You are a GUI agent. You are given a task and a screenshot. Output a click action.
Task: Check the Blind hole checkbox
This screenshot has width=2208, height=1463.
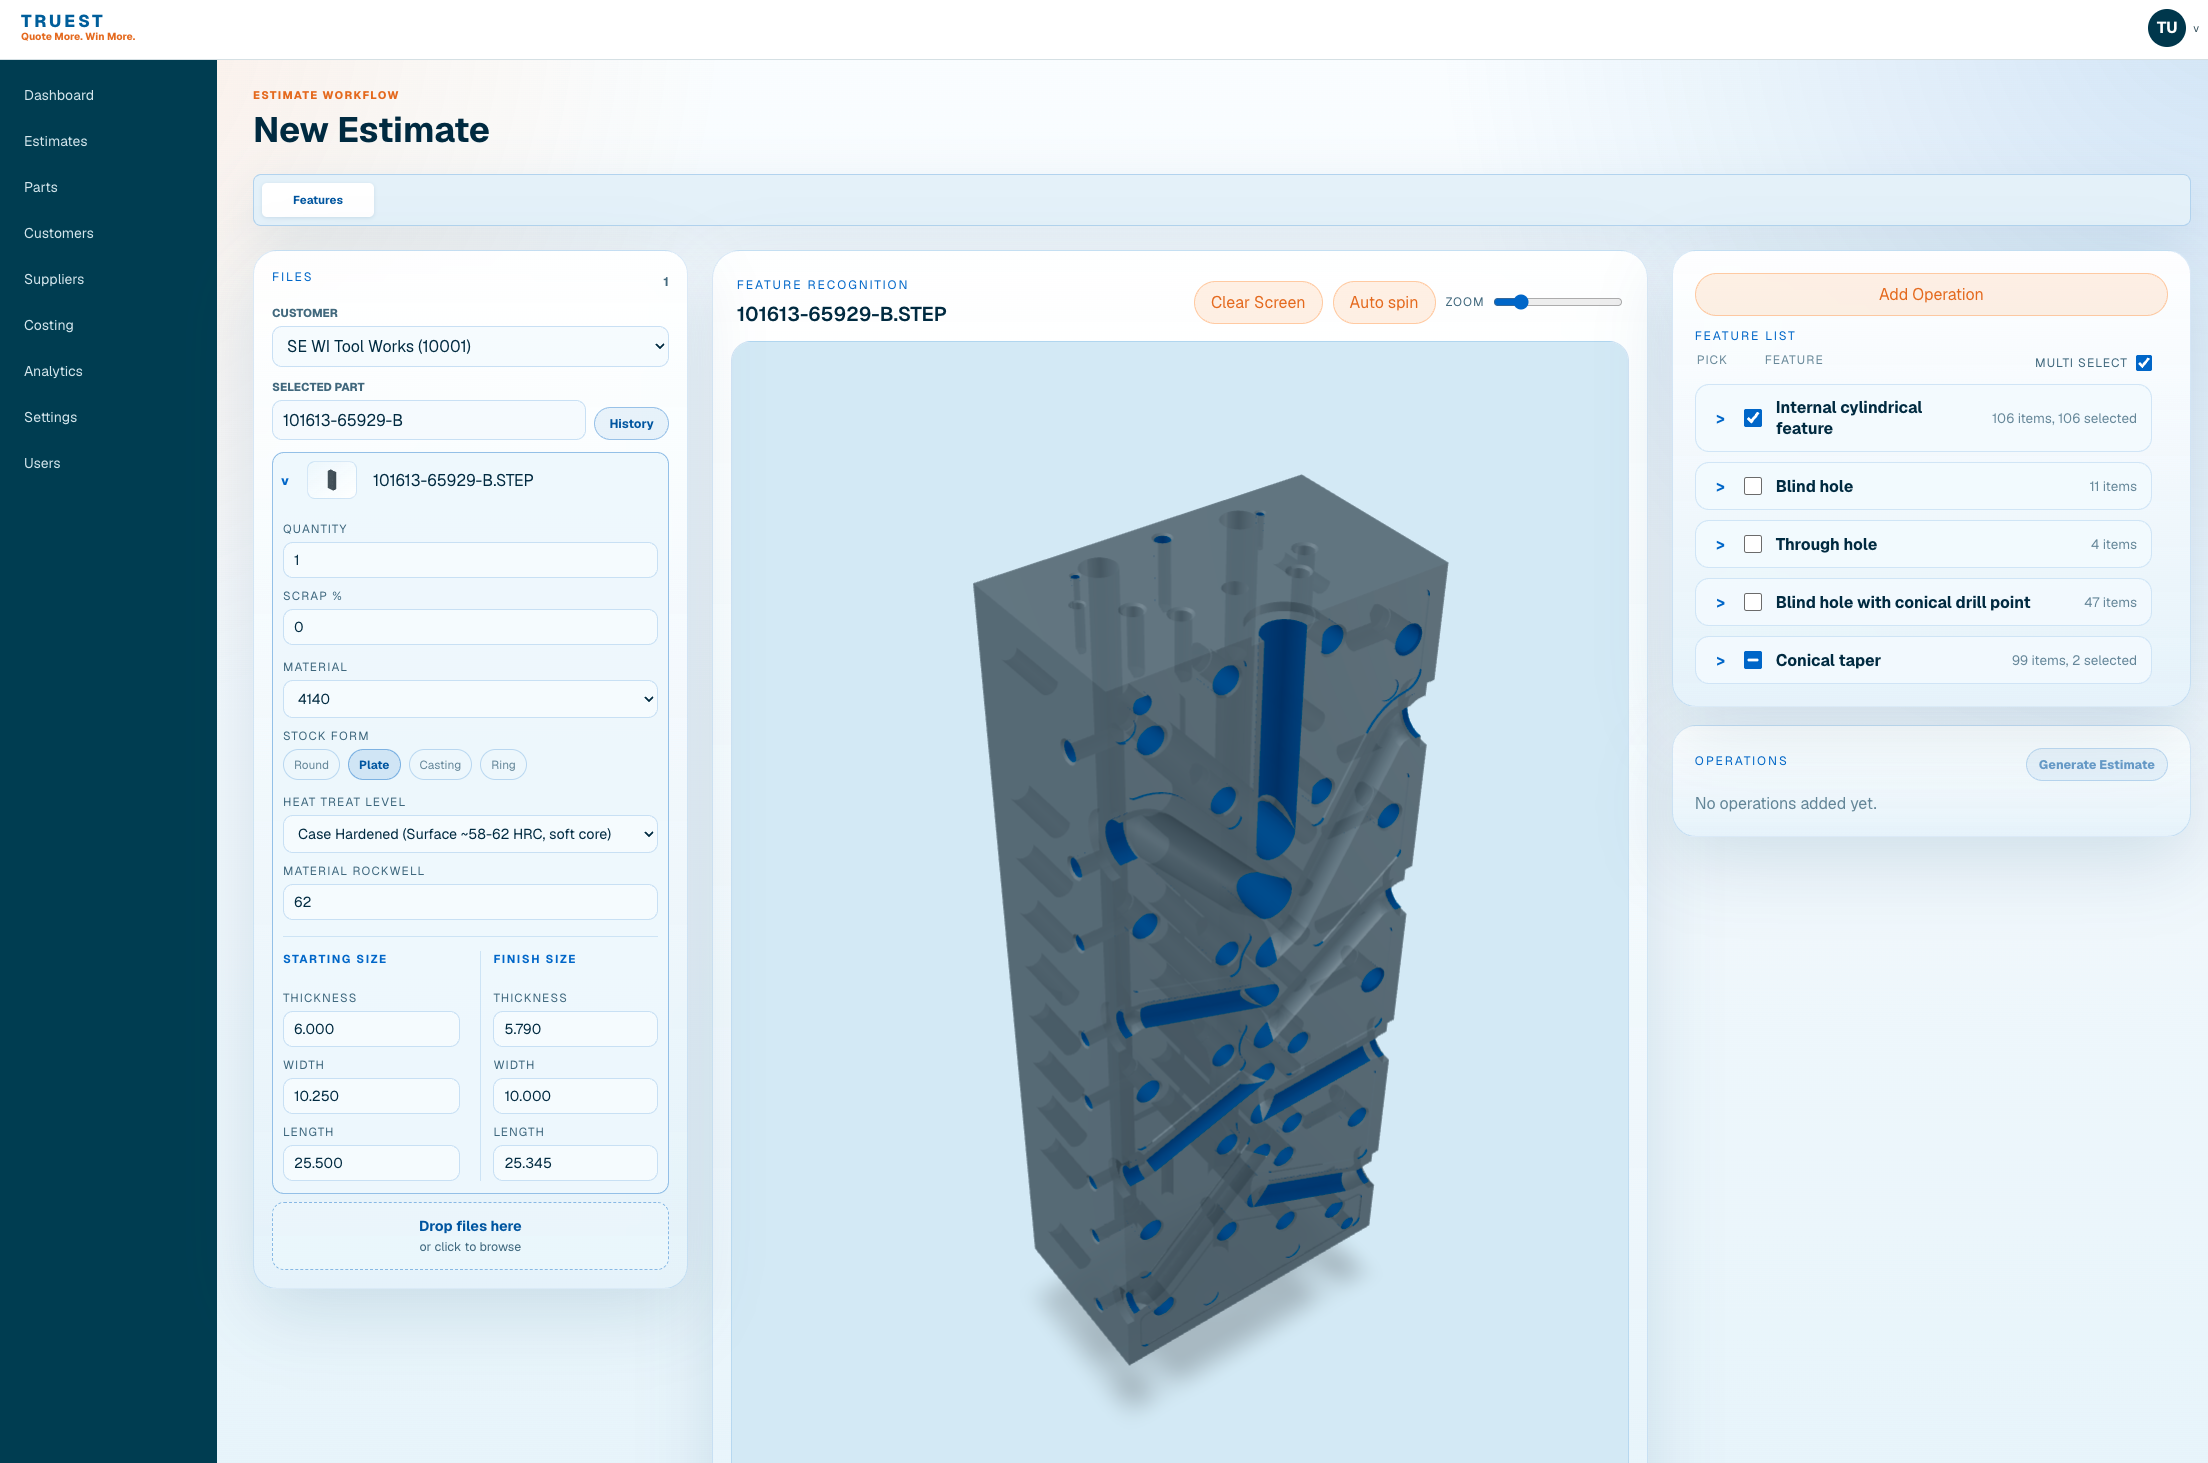tap(1753, 486)
